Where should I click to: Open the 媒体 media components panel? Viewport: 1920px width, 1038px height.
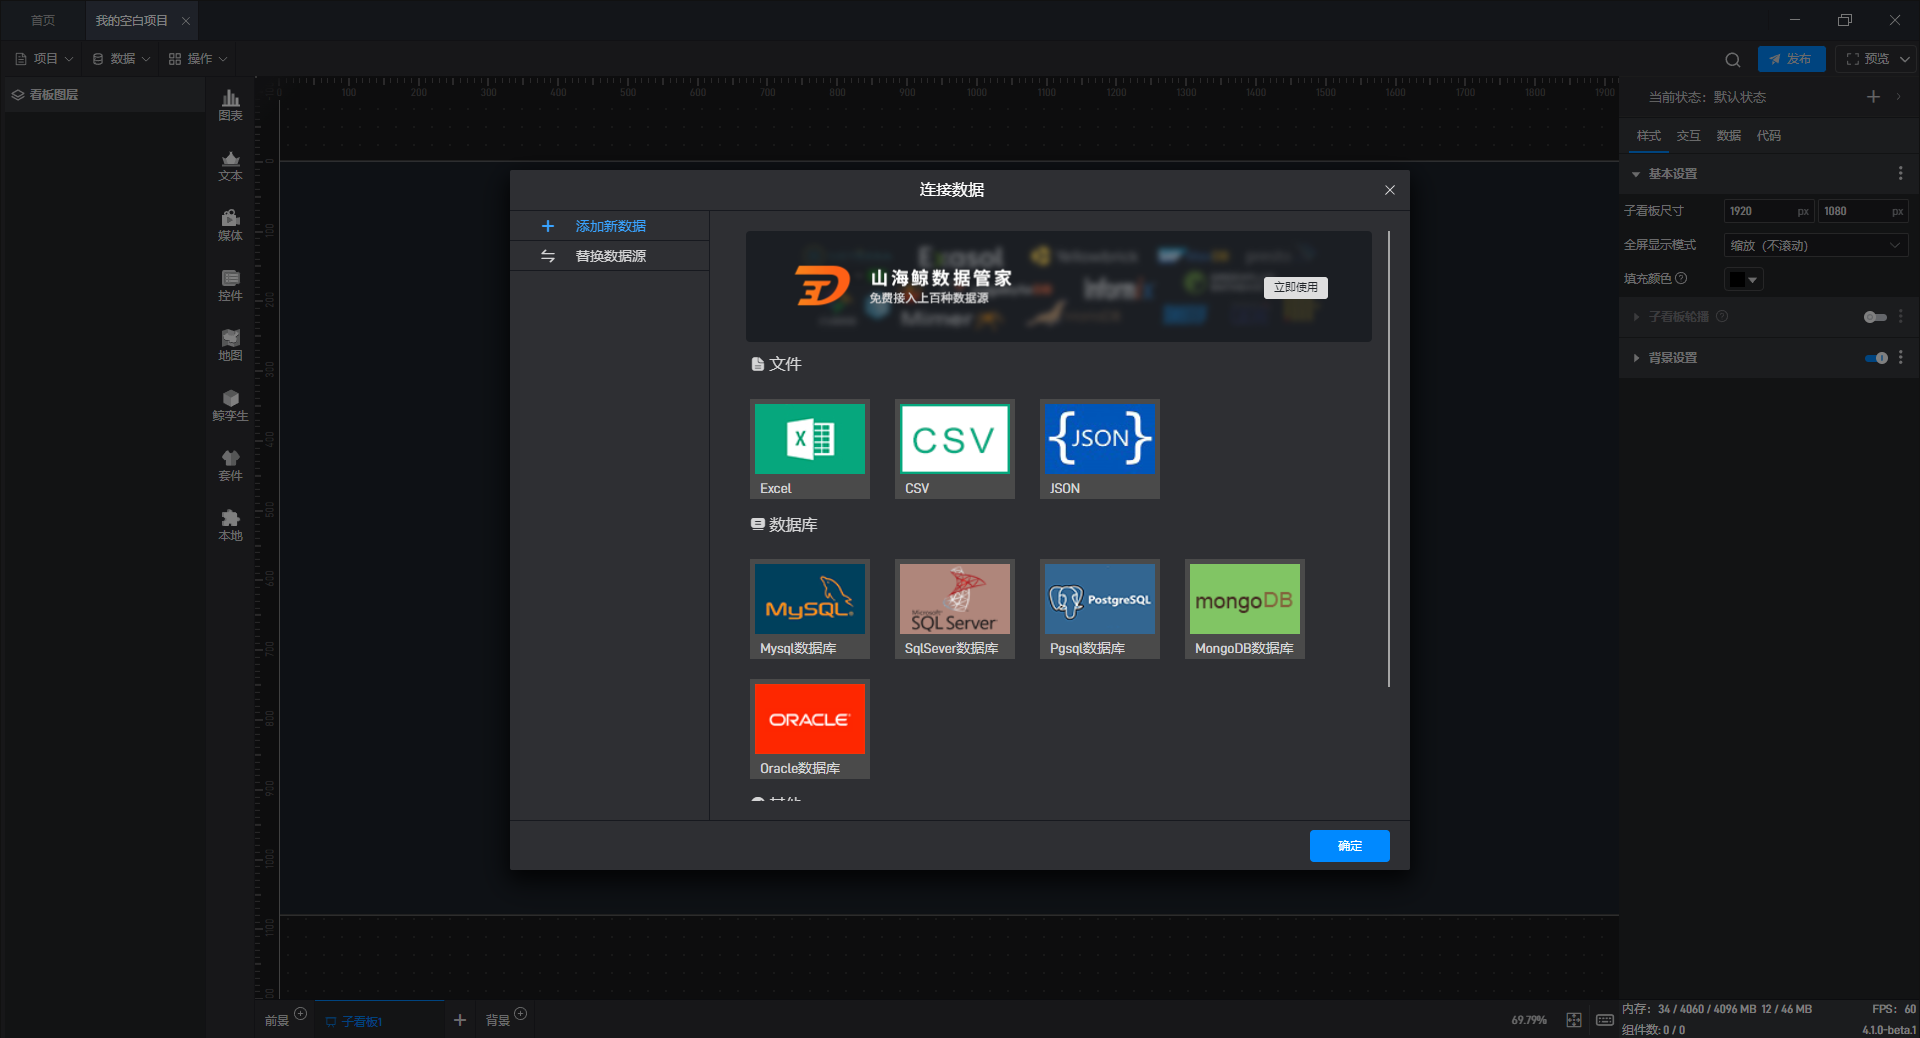[x=230, y=225]
